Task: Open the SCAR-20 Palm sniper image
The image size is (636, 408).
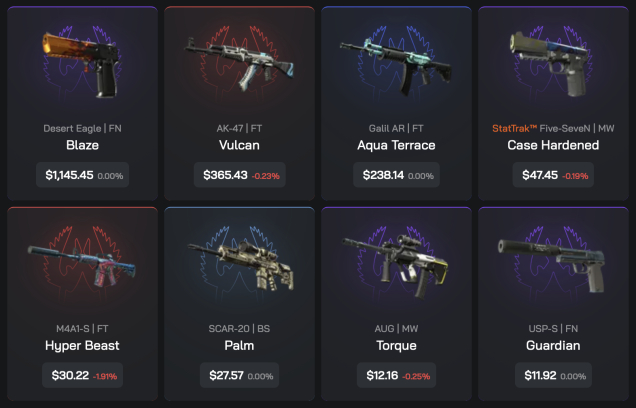Action: point(242,265)
